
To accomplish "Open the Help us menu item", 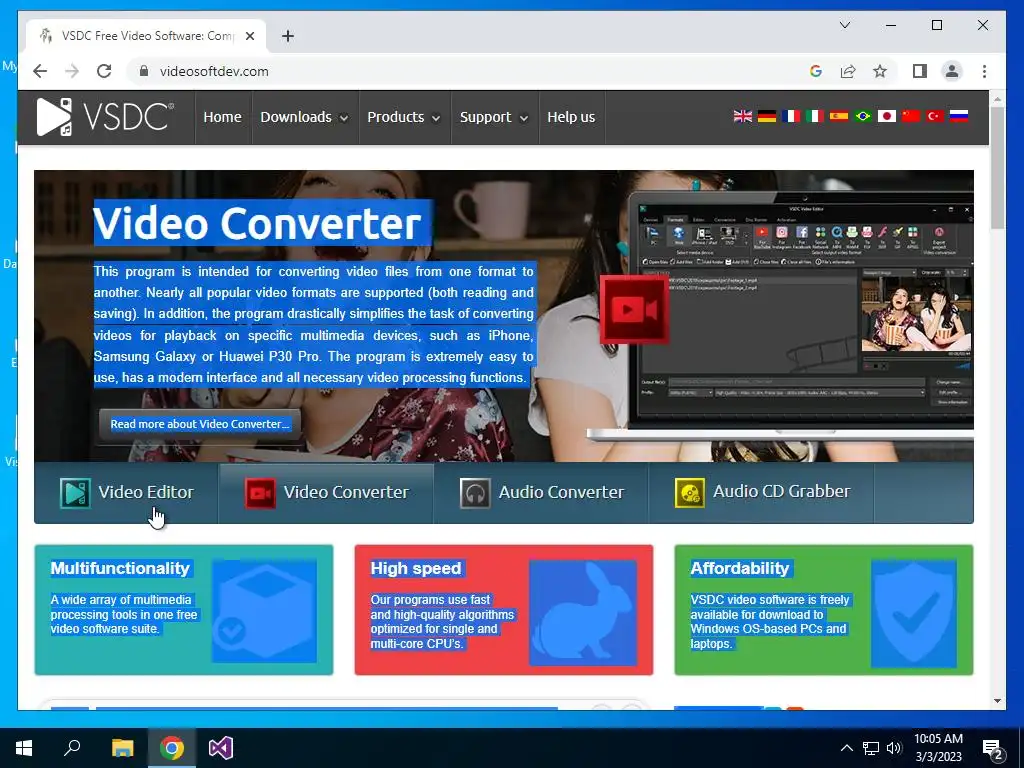I will (x=571, y=118).
